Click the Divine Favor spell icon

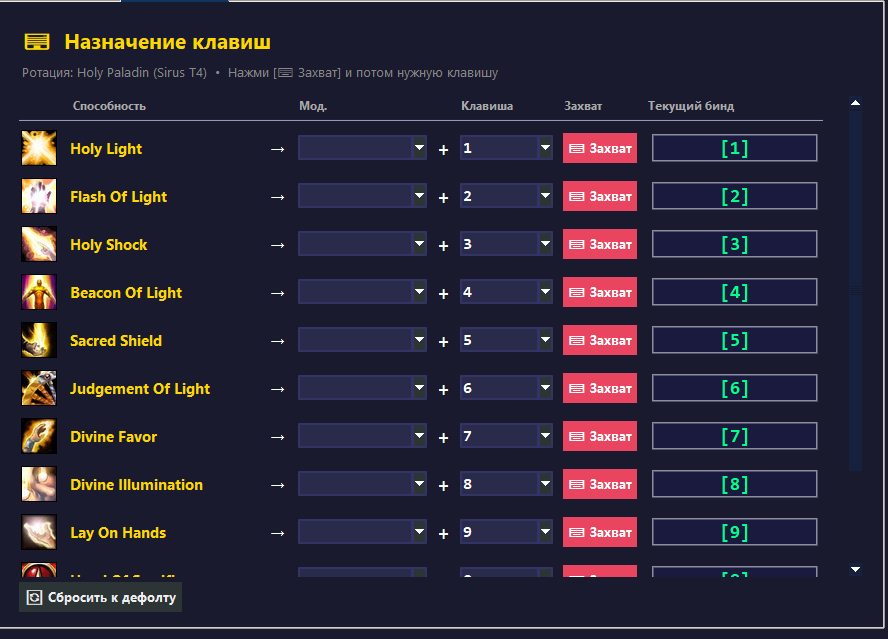click(39, 436)
